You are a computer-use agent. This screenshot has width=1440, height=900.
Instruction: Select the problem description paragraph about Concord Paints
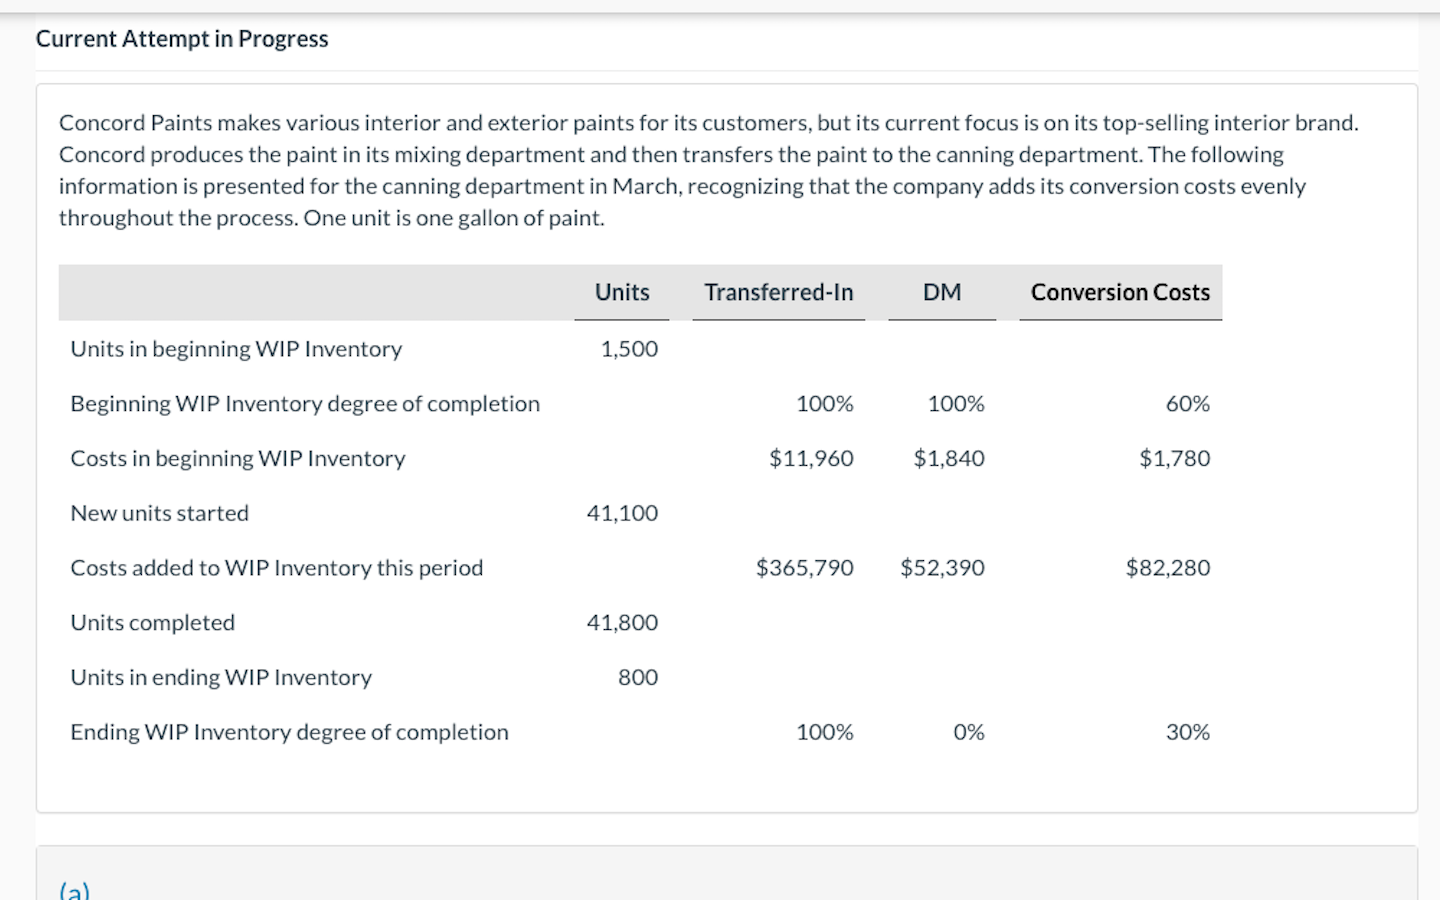click(709, 170)
